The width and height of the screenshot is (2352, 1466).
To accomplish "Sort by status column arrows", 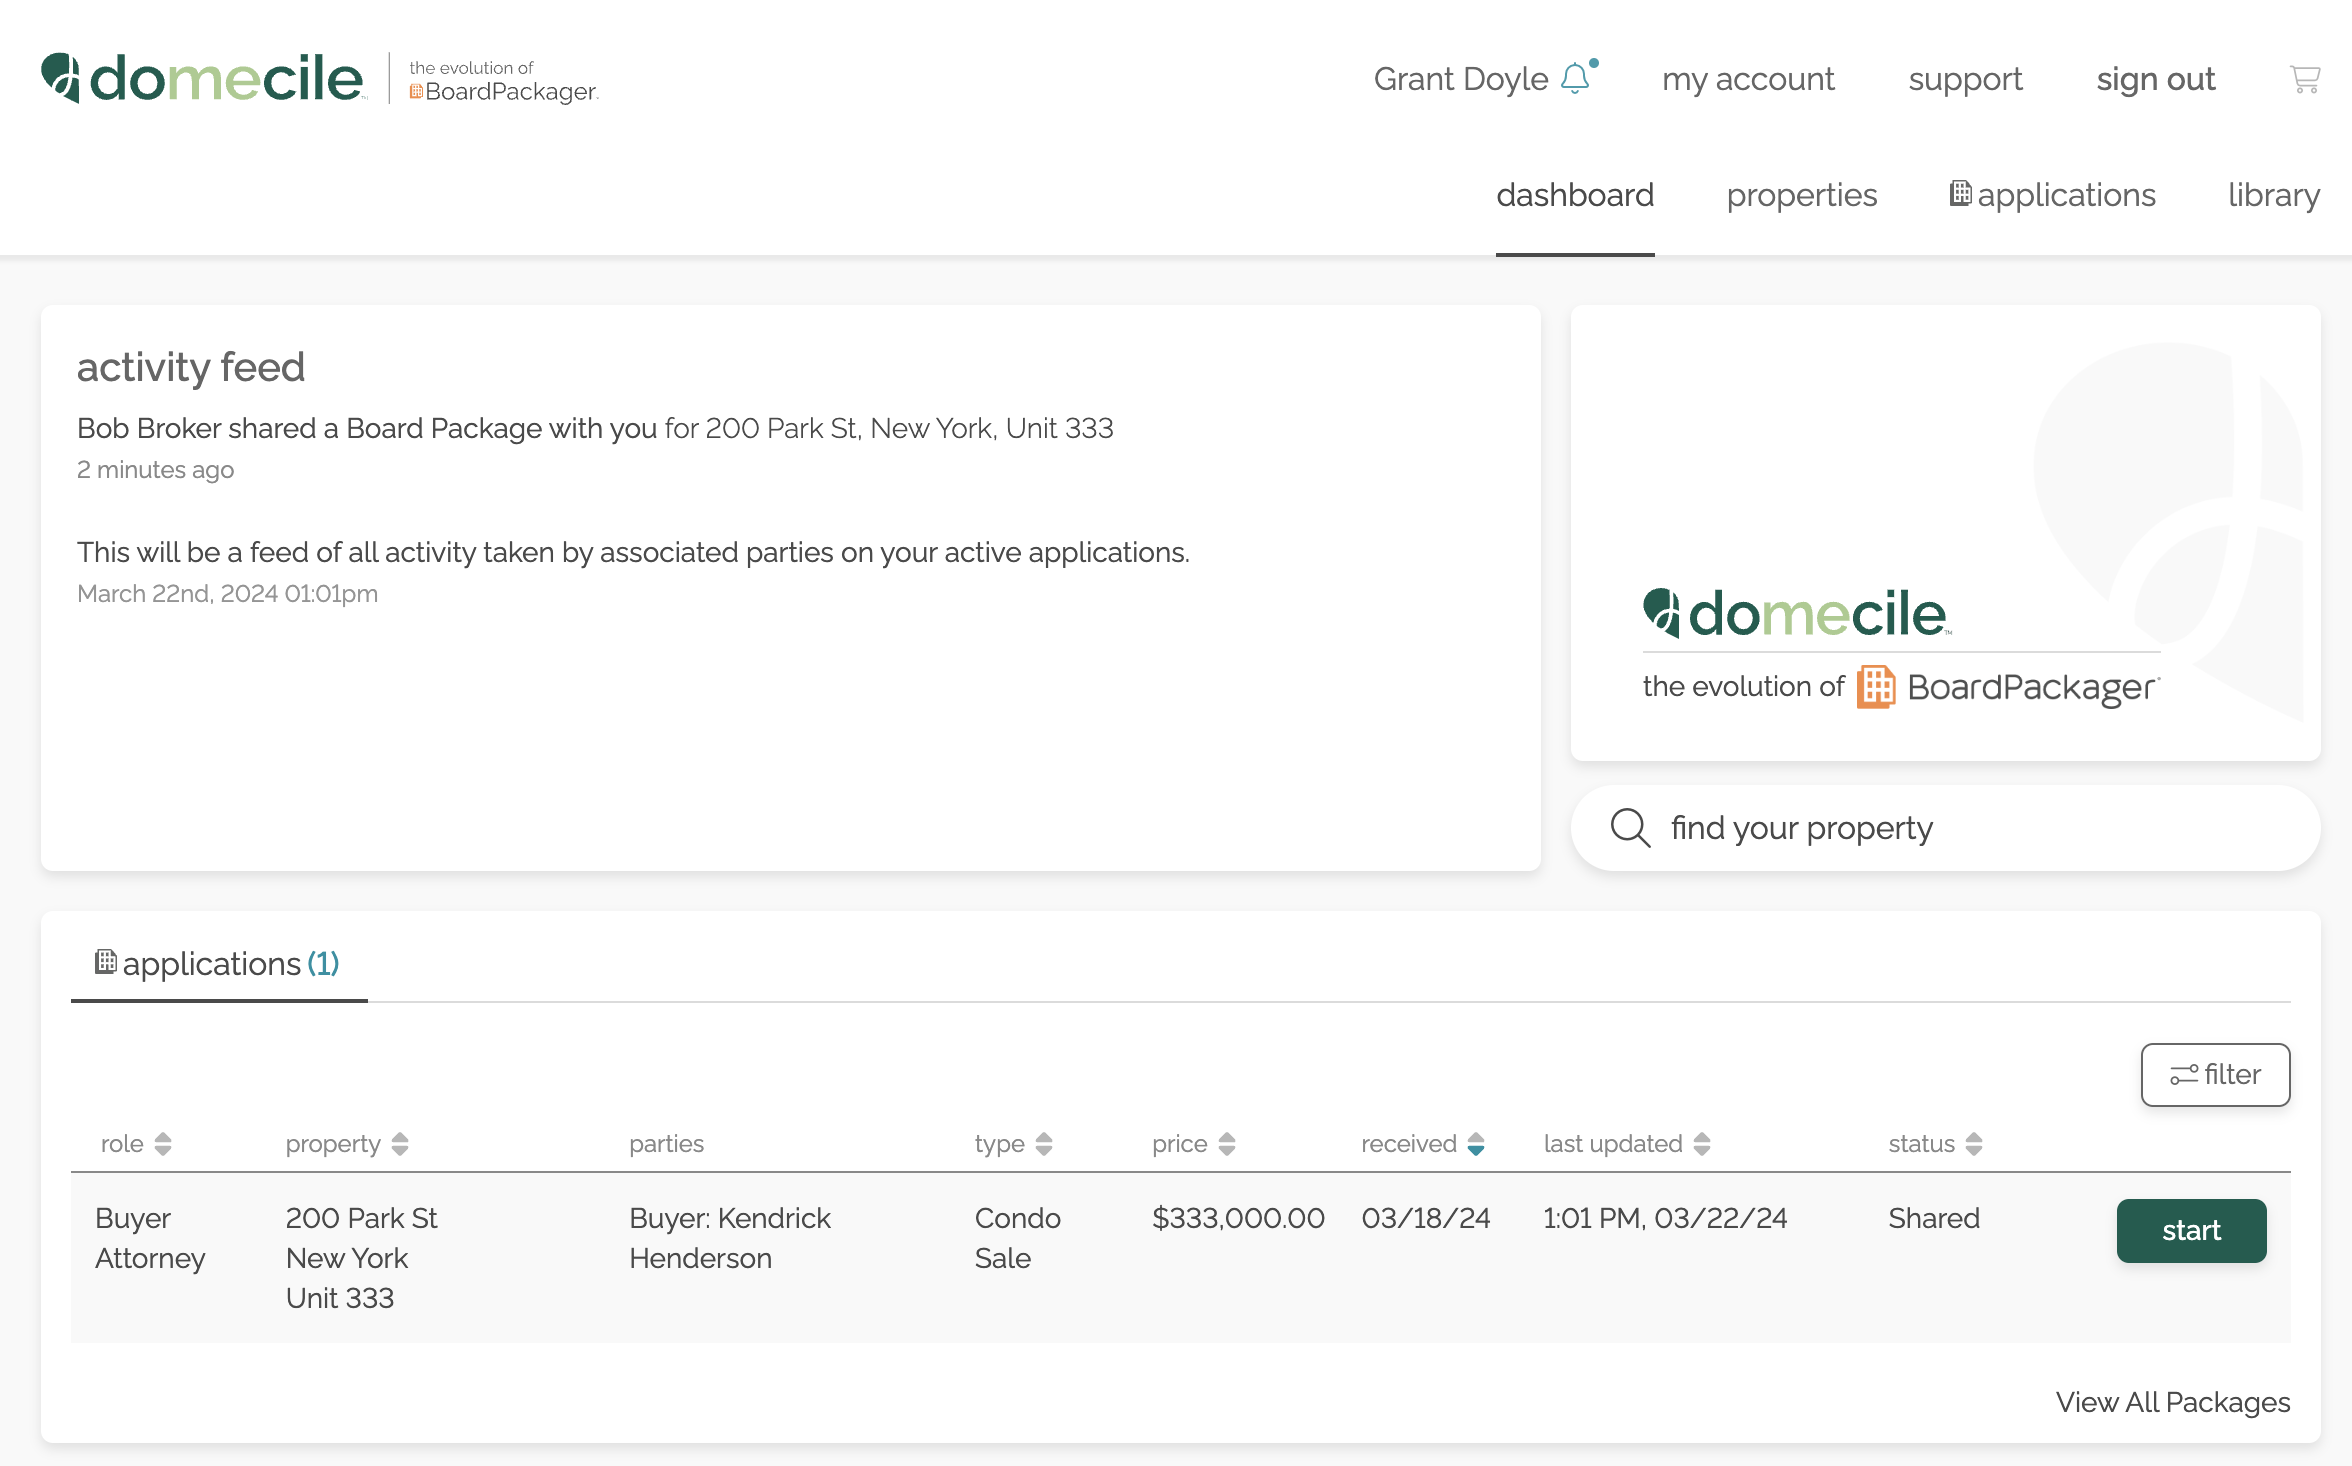I will 1974,1144.
